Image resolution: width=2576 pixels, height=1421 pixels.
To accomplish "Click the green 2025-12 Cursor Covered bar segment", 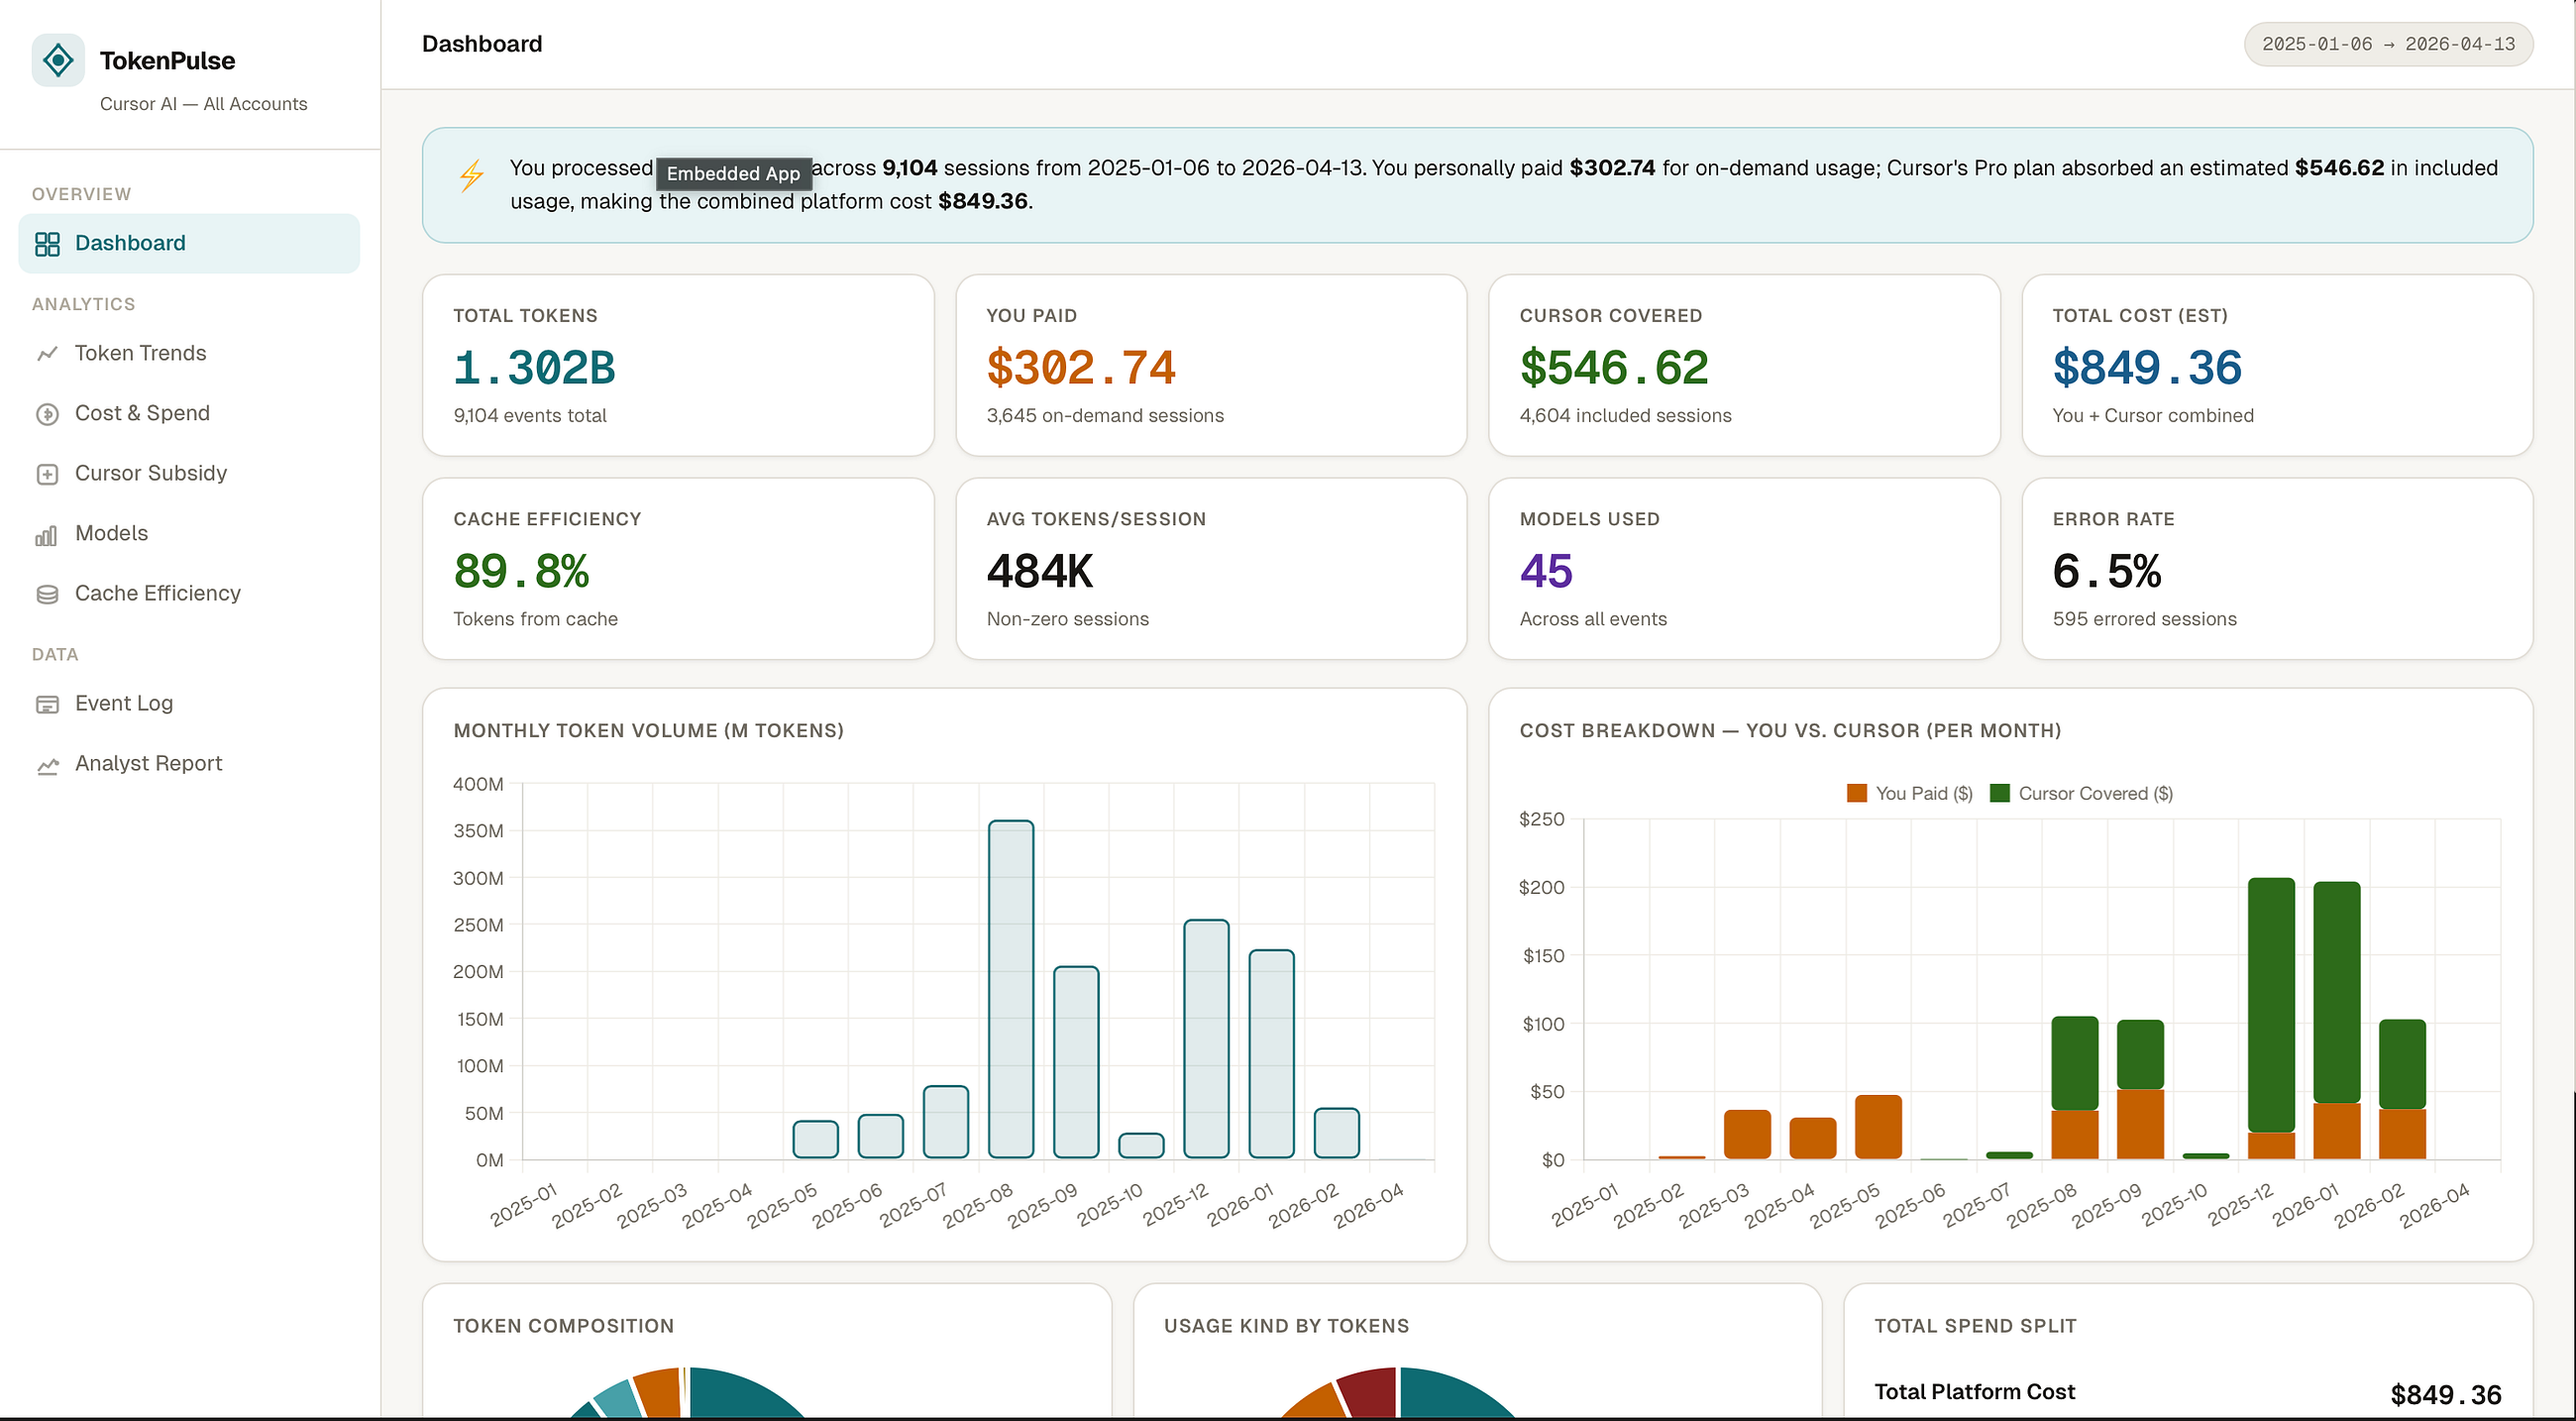I will (x=2271, y=1005).
